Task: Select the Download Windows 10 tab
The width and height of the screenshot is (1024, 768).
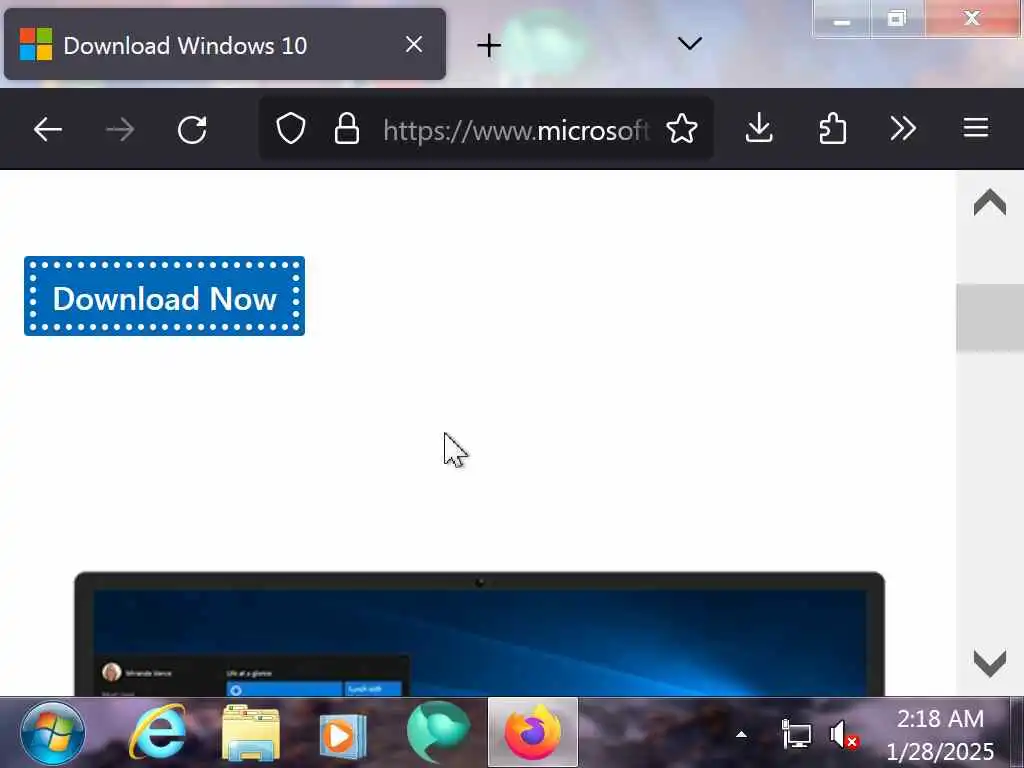Action: [225, 44]
